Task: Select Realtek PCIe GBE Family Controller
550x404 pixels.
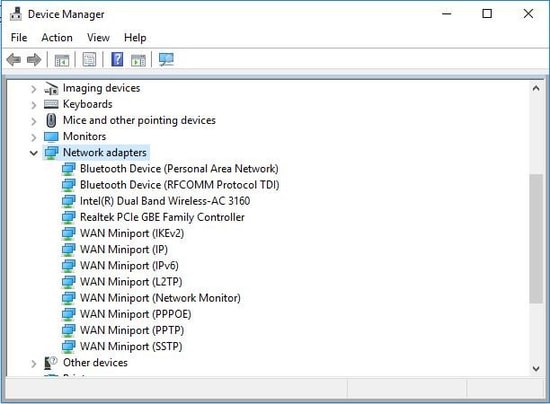Action: point(162,217)
